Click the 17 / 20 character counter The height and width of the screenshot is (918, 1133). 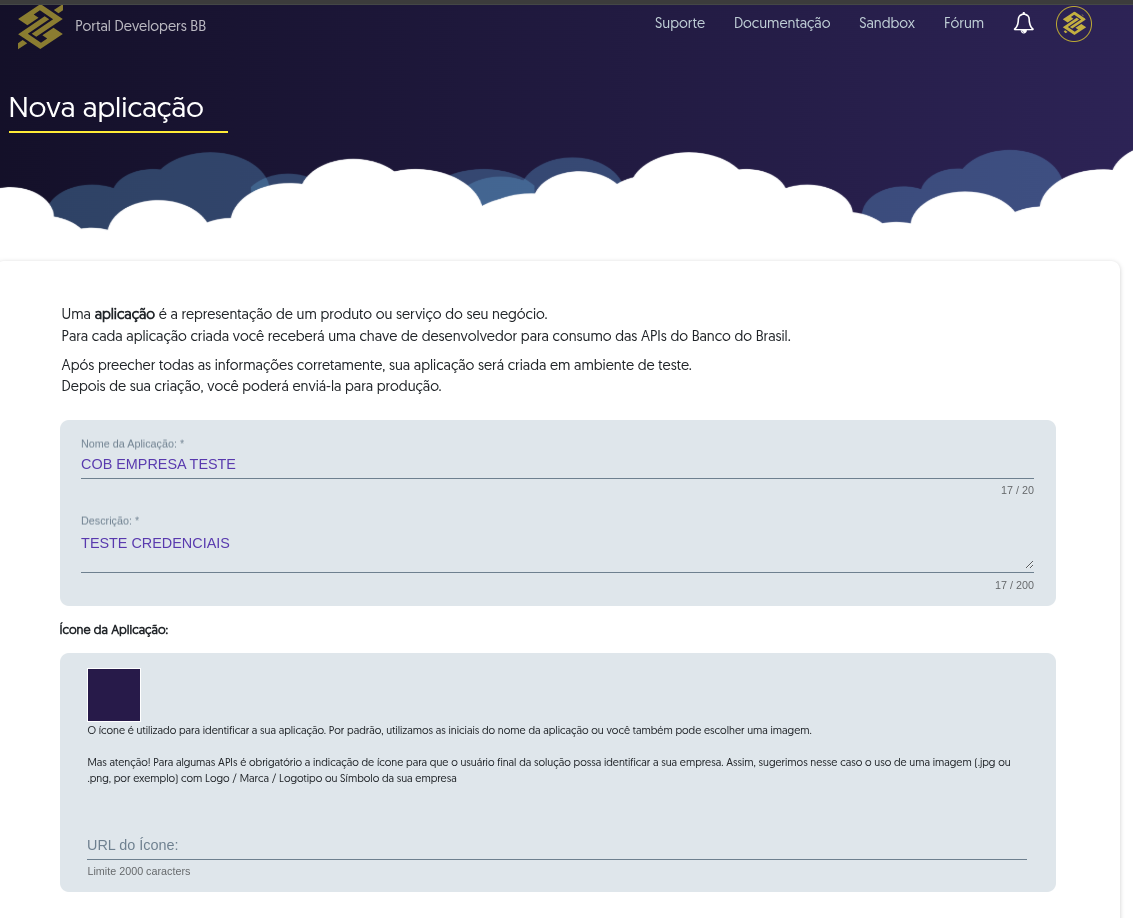[x=1017, y=490]
